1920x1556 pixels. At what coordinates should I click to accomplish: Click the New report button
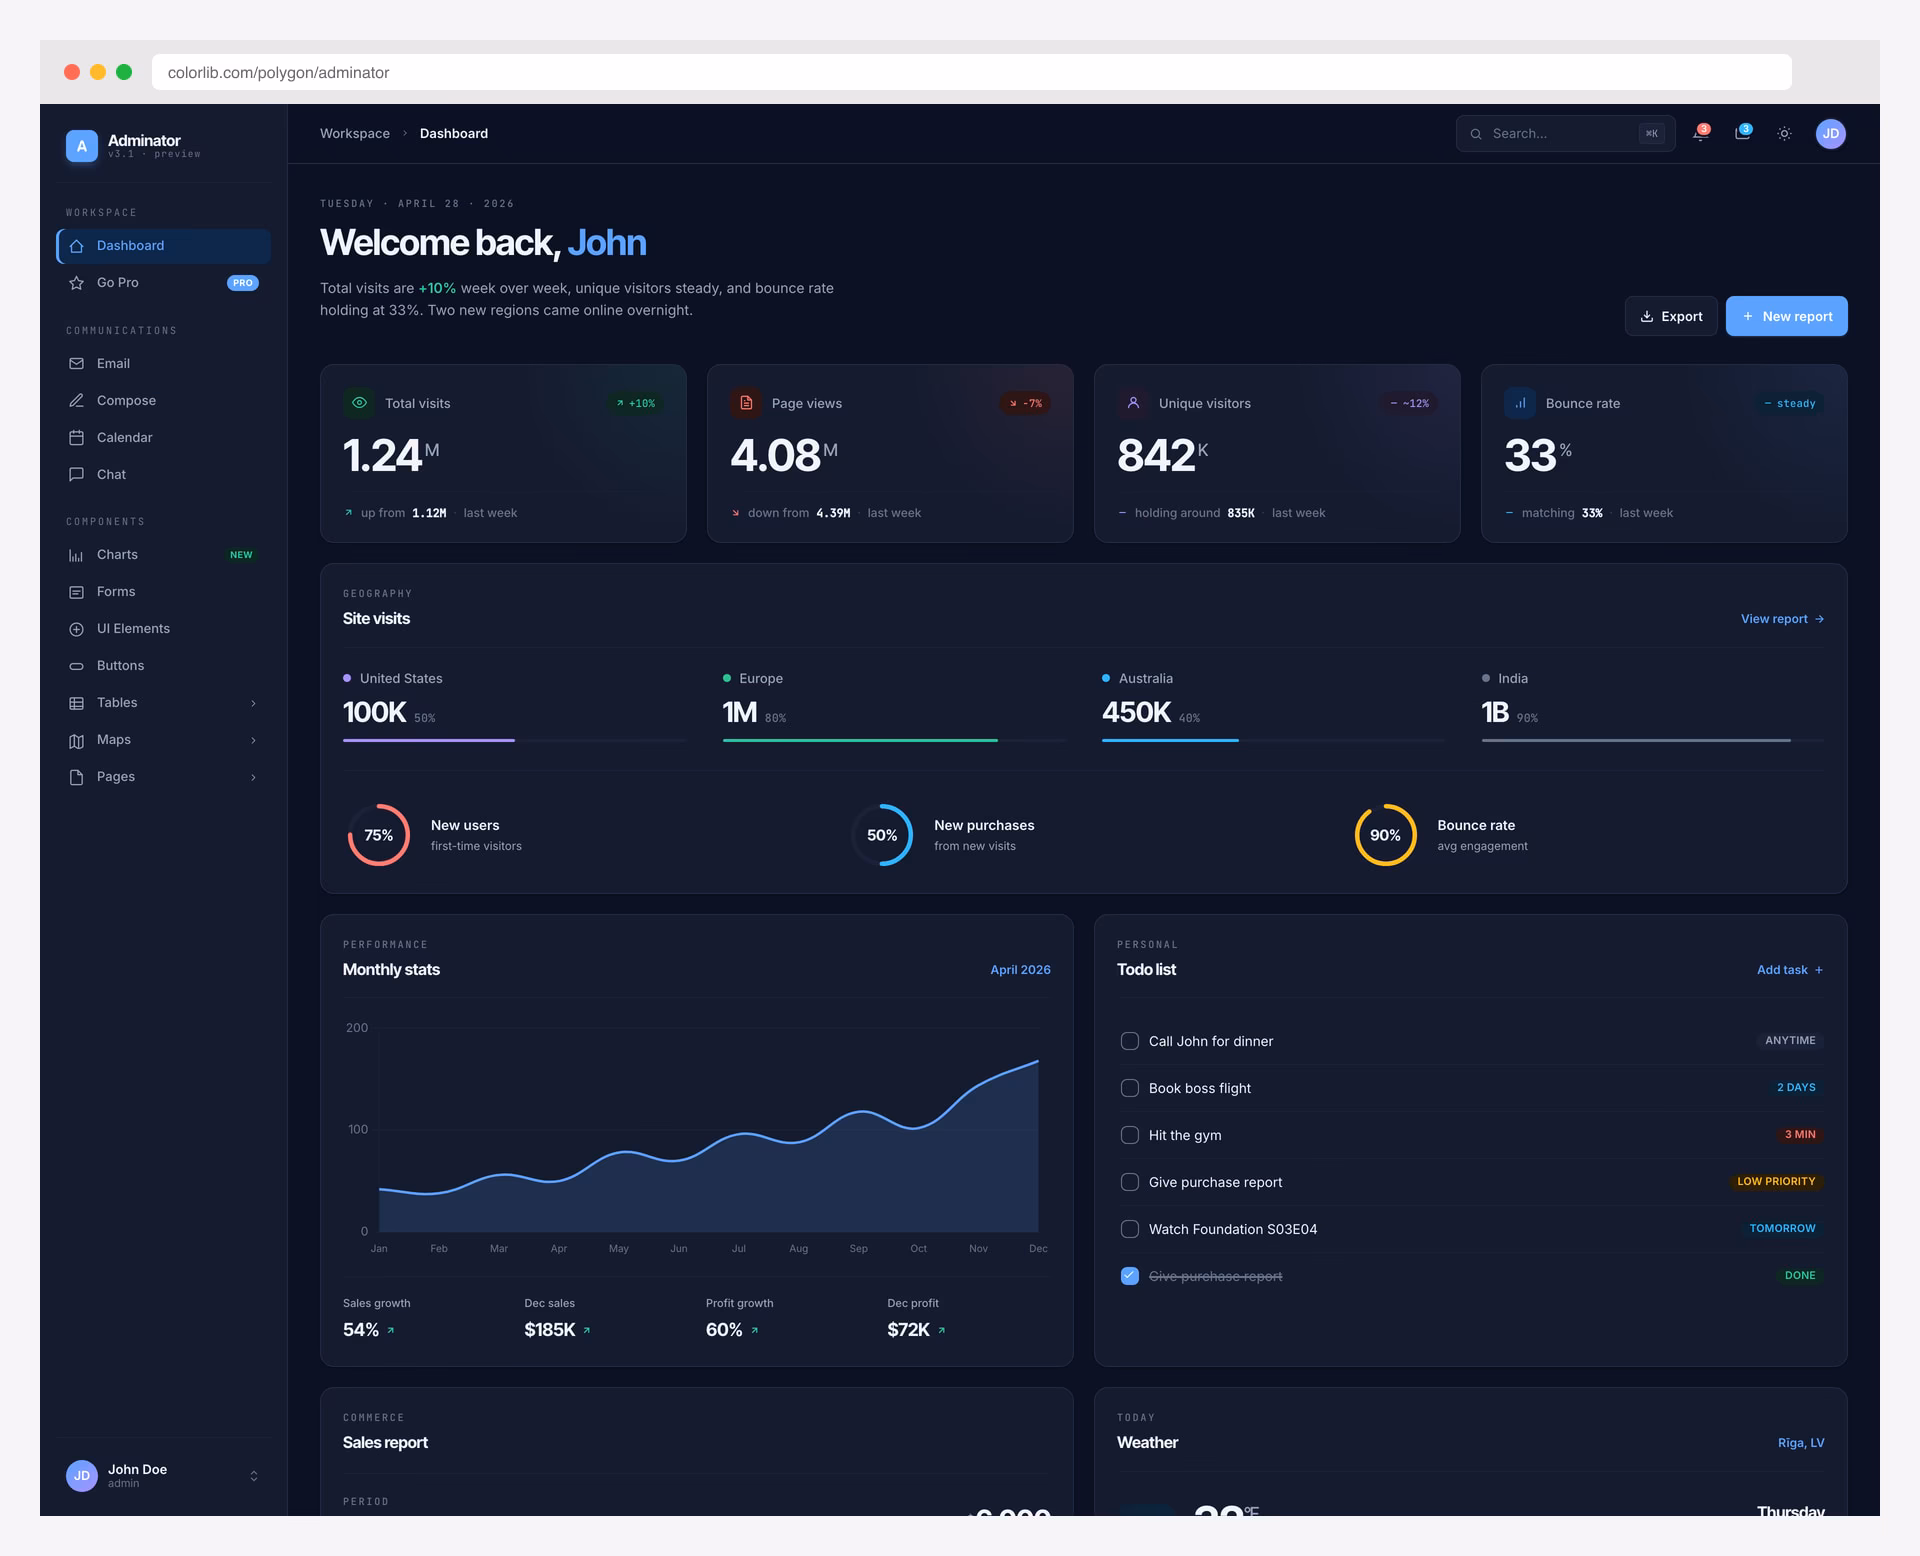pos(1786,316)
